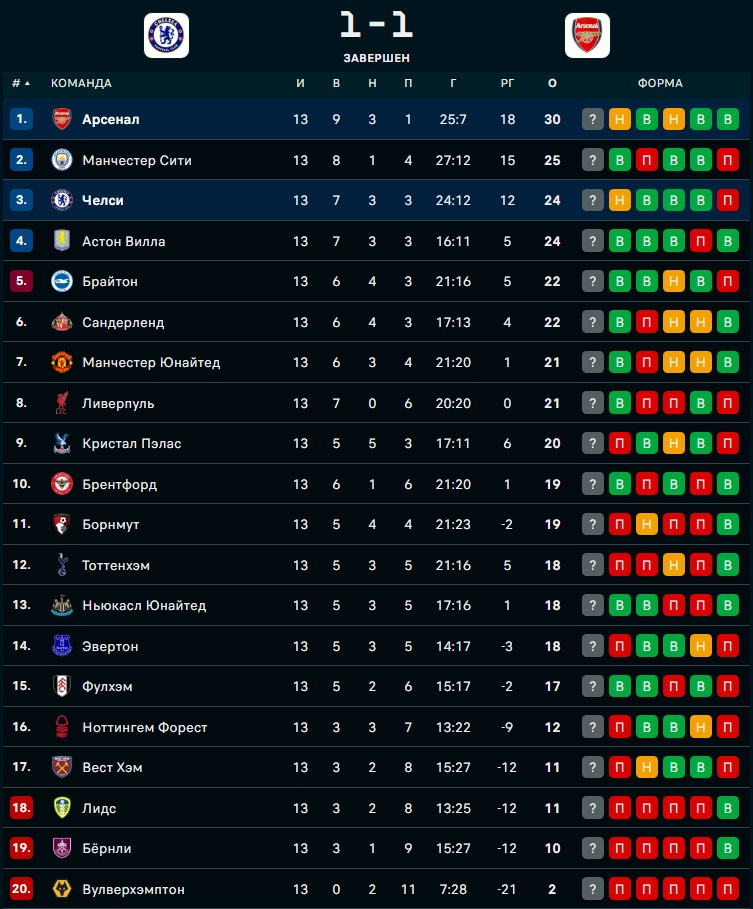Click the Liverpool club logo in table

click(x=62, y=403)
